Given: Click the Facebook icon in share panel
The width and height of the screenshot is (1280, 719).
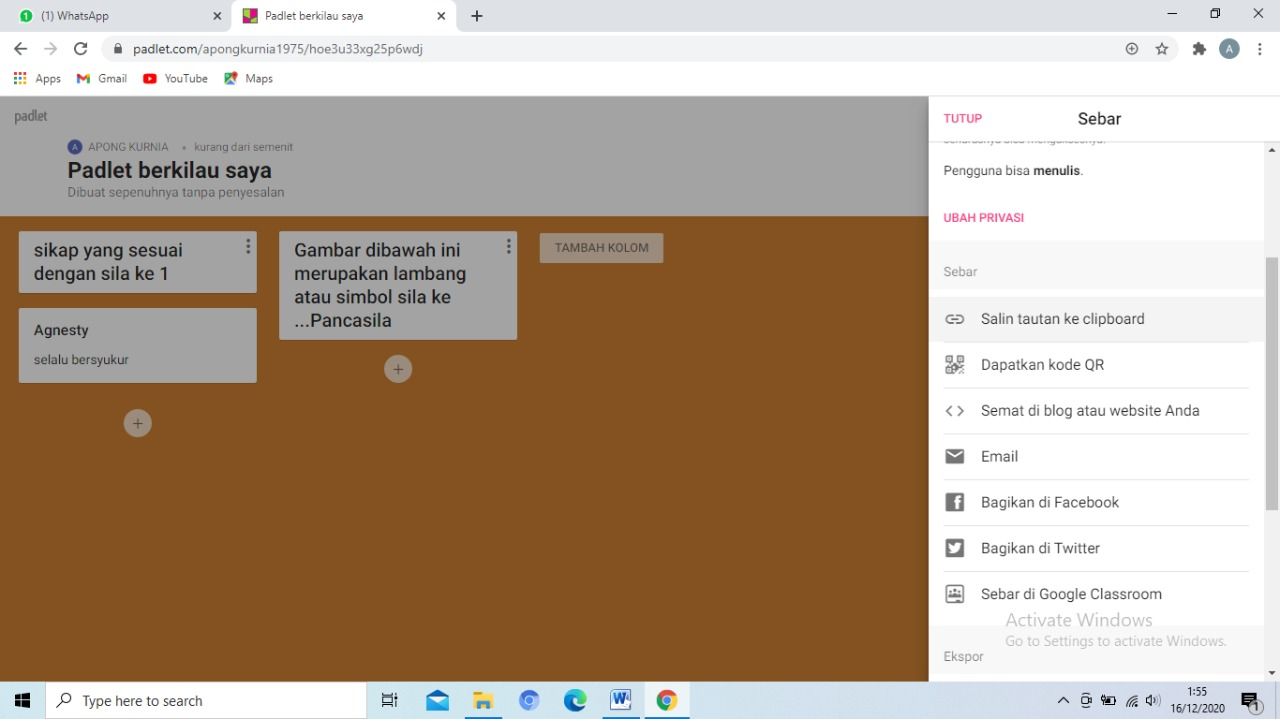Looking at the screenshot, I should point(955,503).
